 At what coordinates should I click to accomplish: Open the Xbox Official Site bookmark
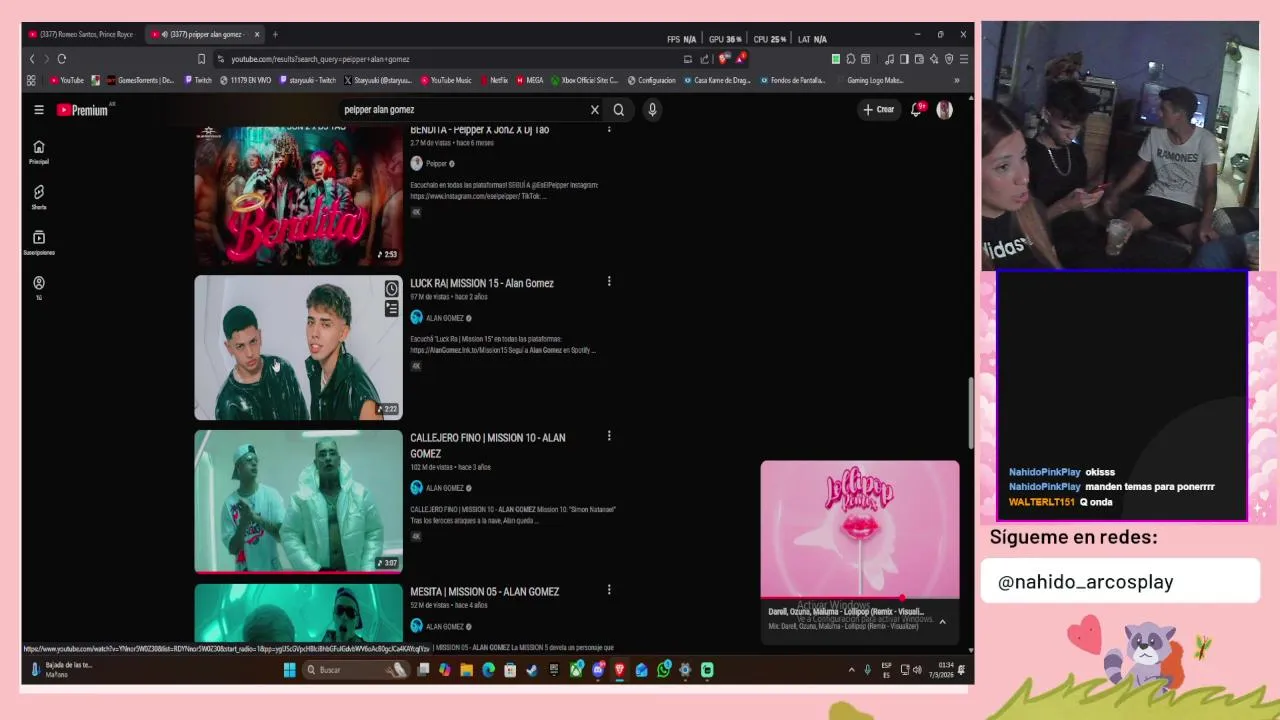point(585,80)
